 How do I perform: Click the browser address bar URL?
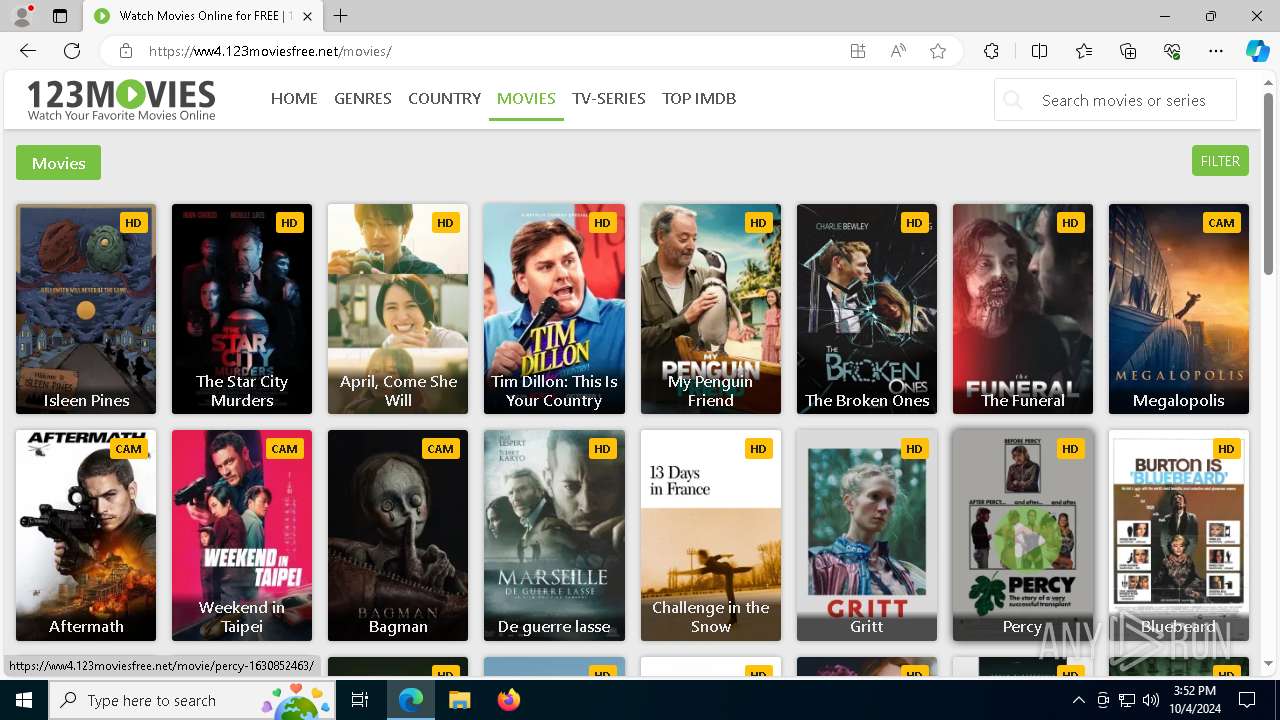coord(270,51)
